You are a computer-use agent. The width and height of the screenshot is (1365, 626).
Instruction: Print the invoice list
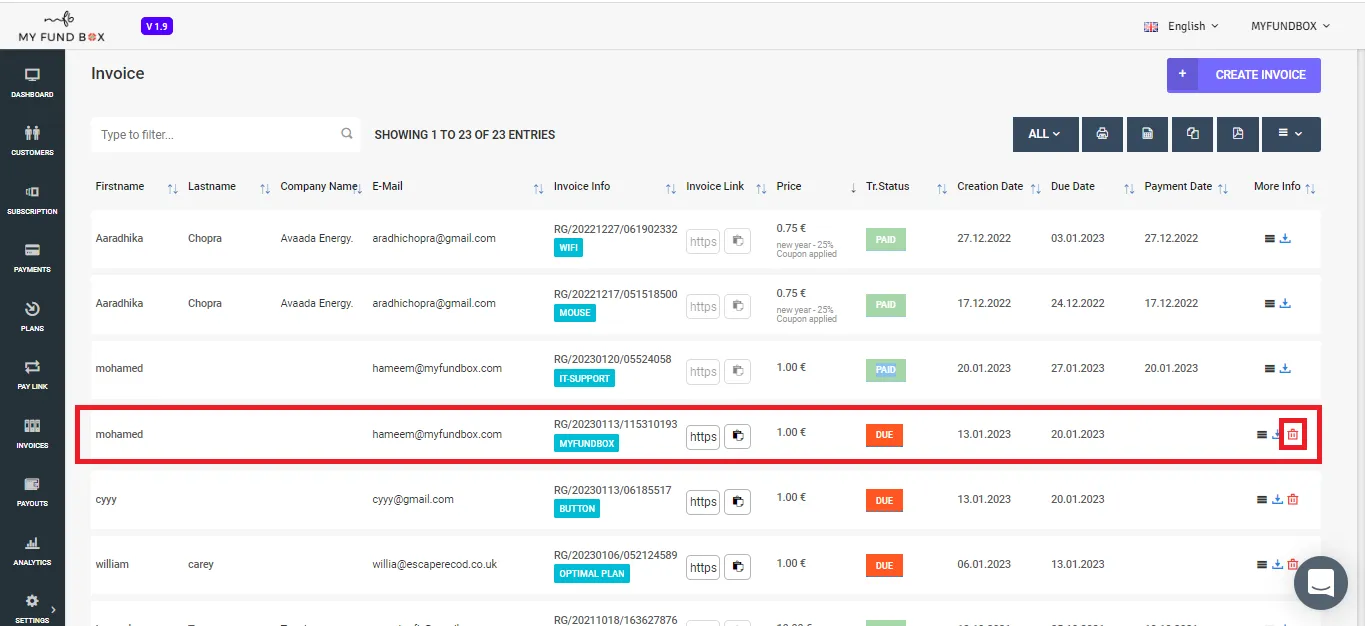click(x=1102, y=134)
